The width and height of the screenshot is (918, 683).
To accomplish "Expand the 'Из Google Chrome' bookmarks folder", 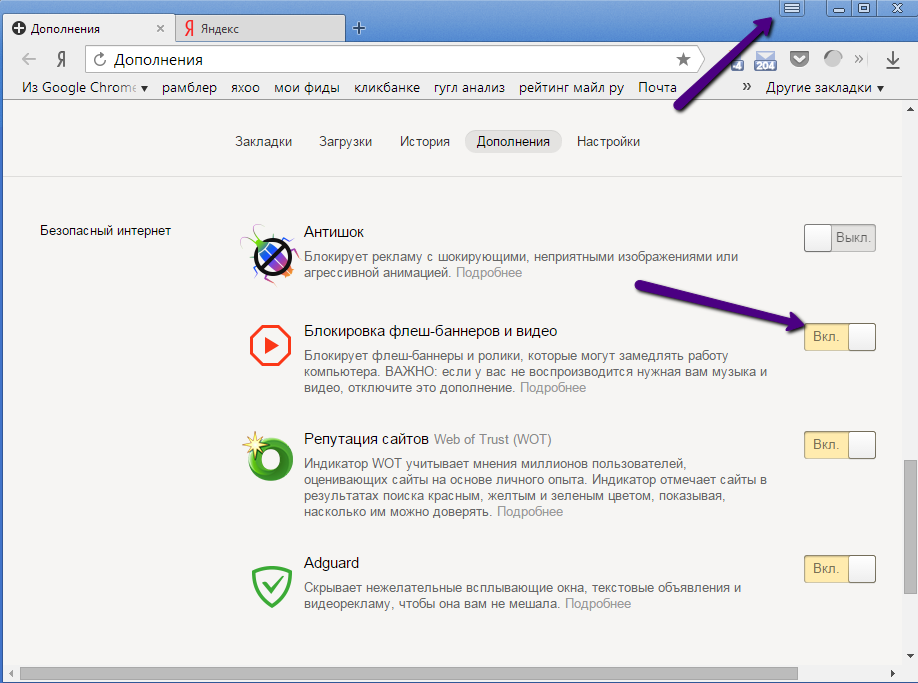I will [85, 88].
